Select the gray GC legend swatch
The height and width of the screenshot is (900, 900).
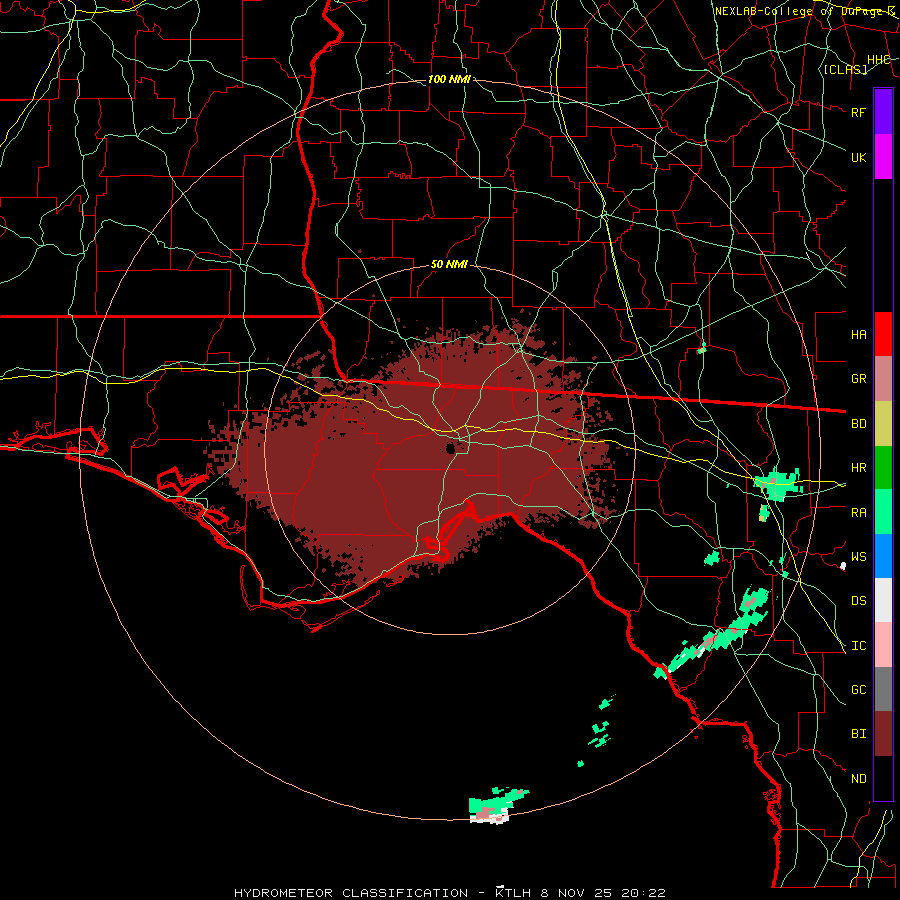click(883, 689)
